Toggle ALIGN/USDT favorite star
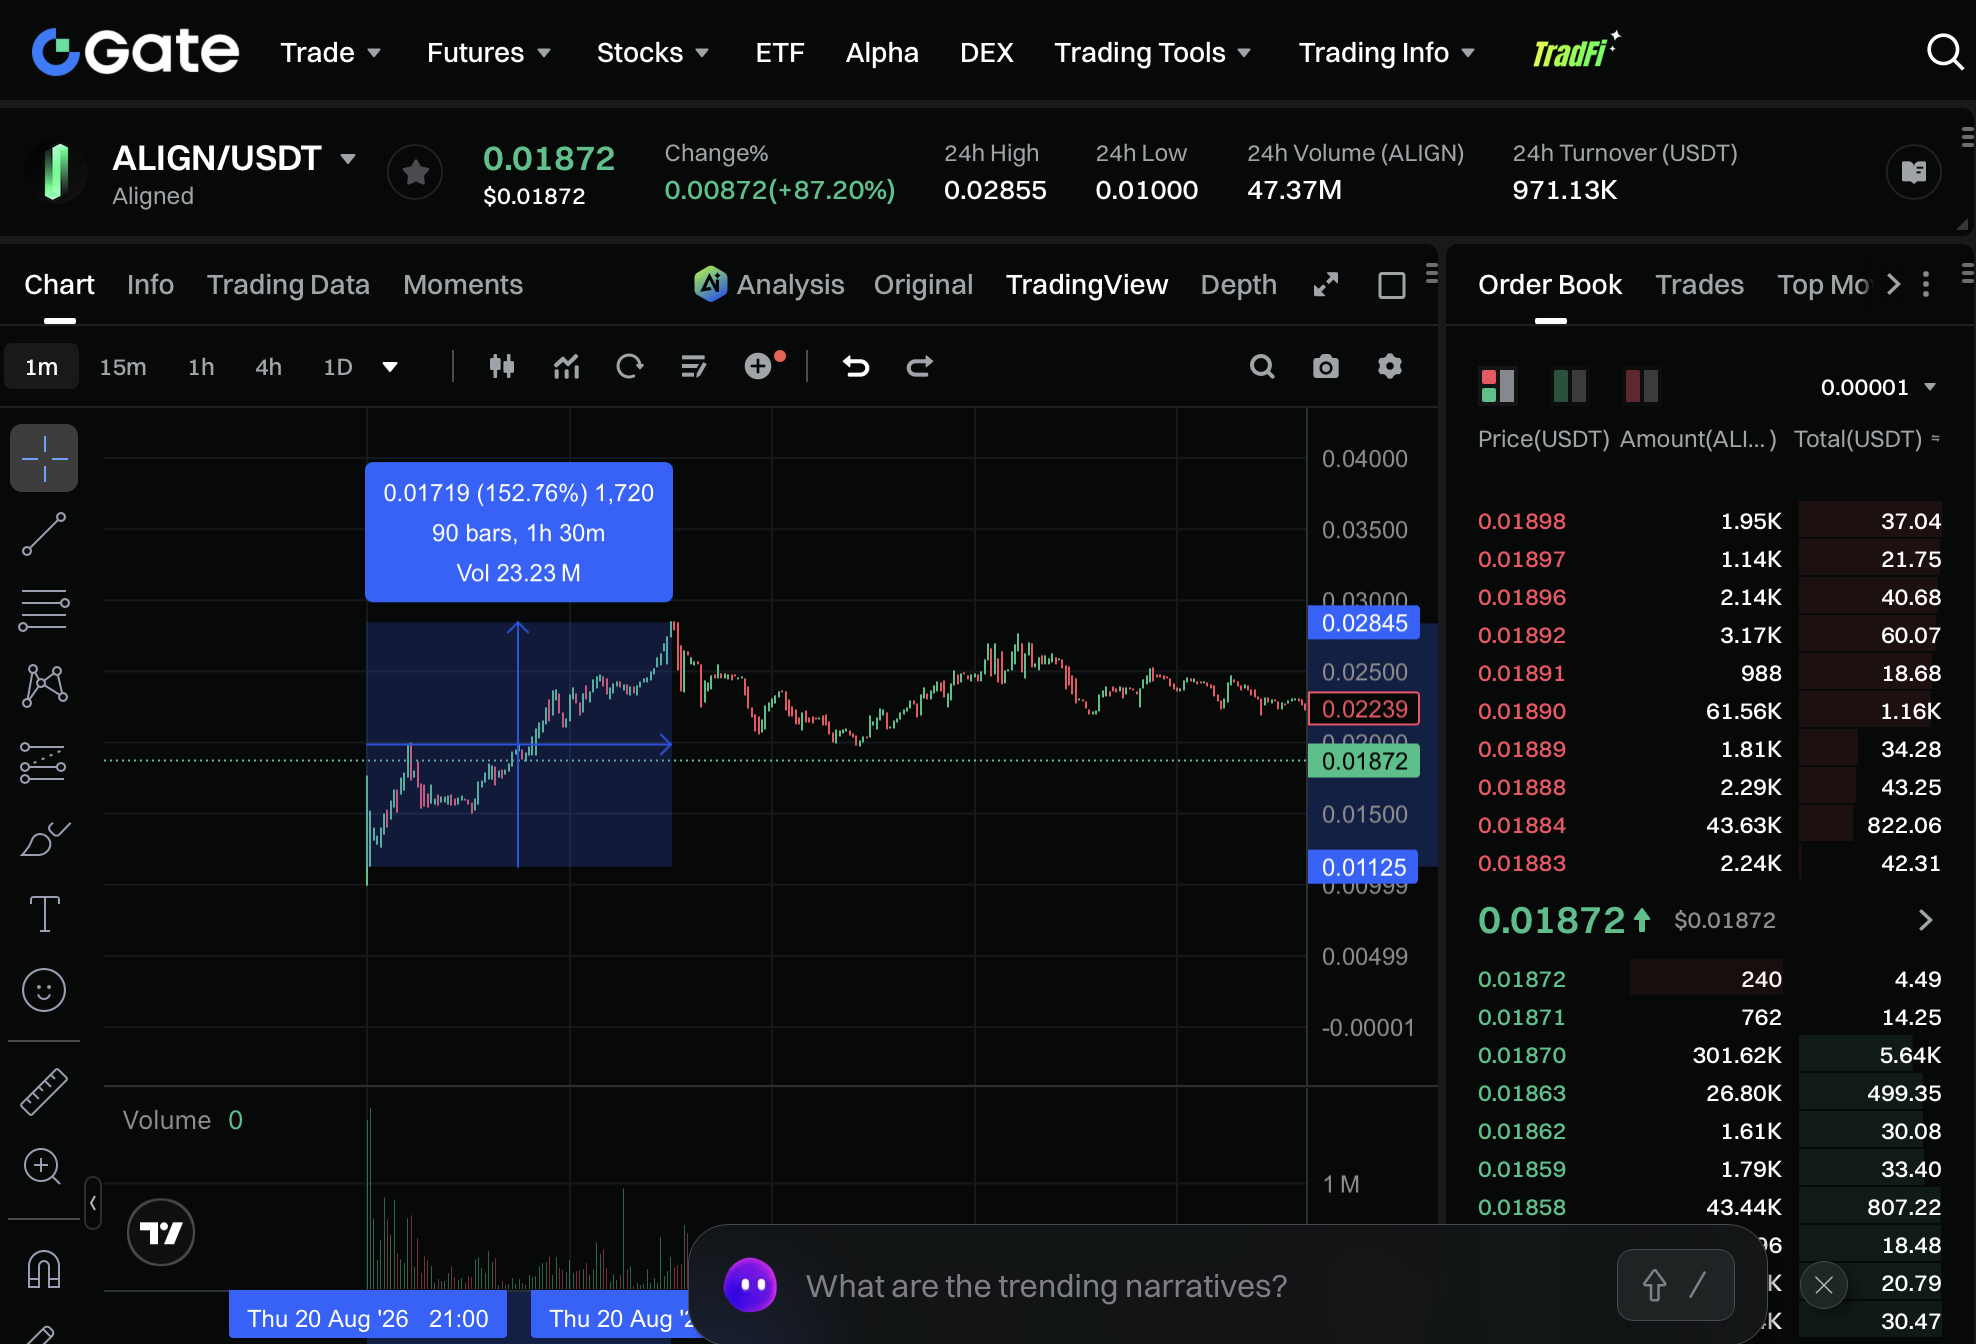 pyautogui.click(x=416, y=172)
